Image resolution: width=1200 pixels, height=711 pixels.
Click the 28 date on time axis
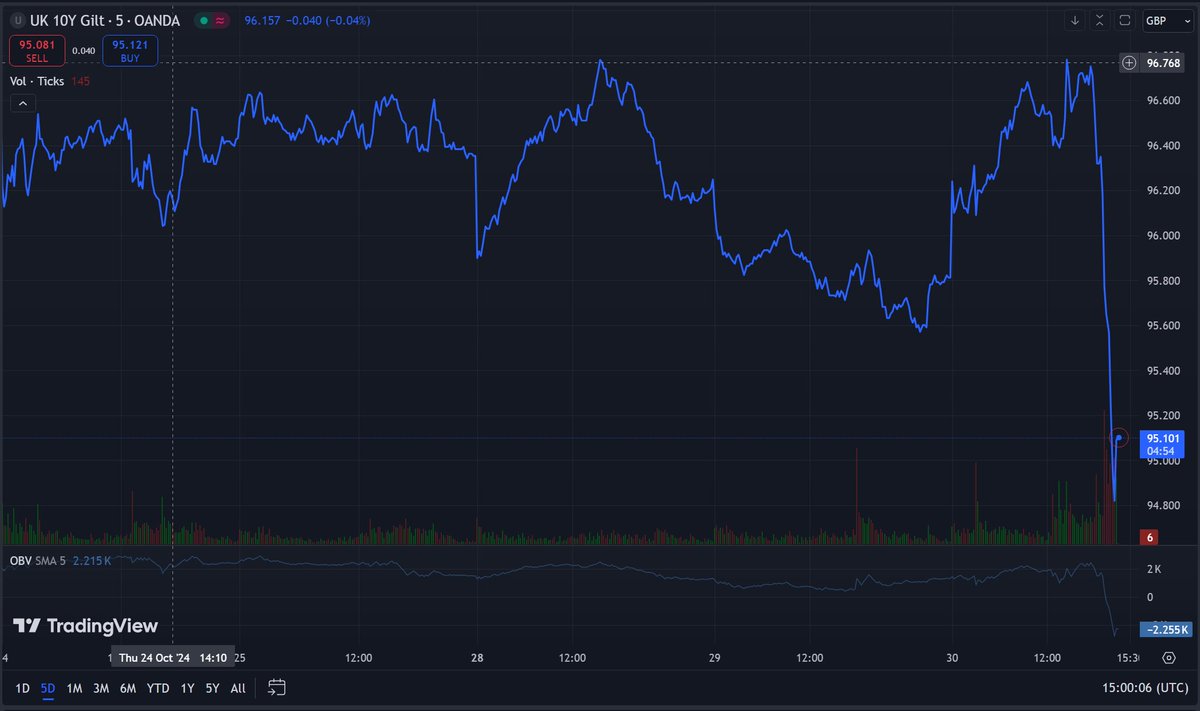477,658
